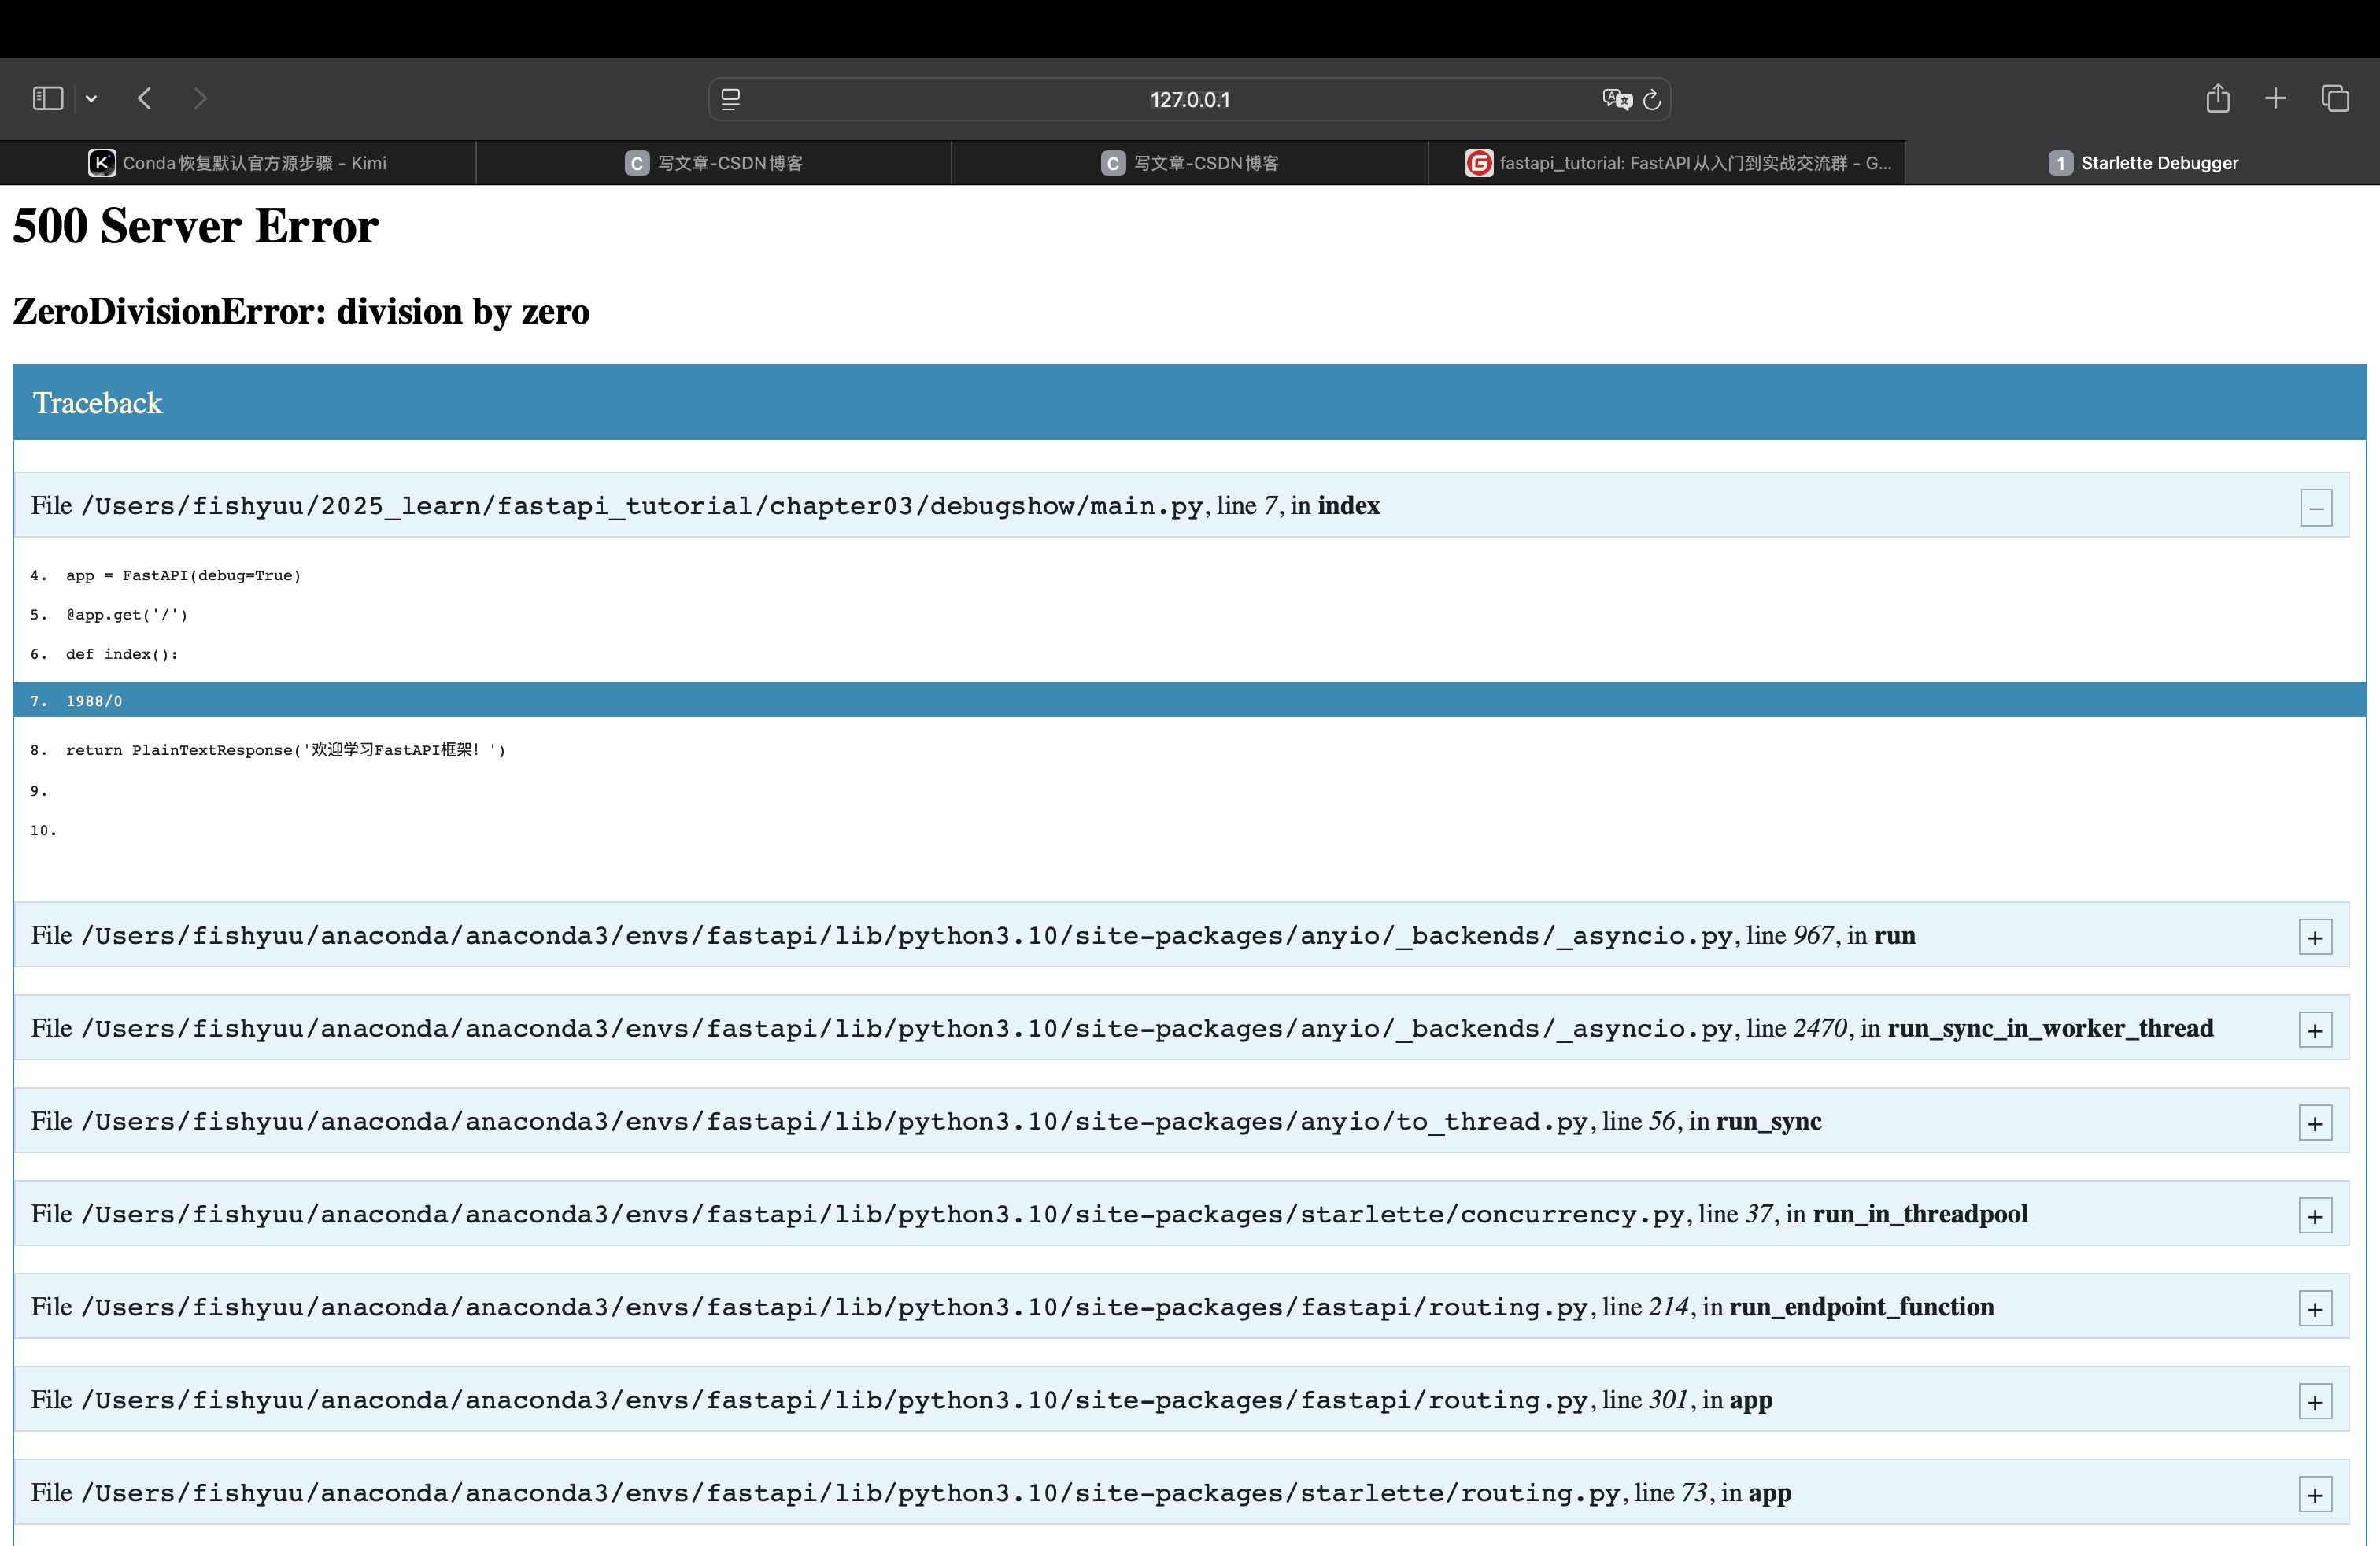Expand the run_sync_in_worker_thread frame

[2315, 1031]
